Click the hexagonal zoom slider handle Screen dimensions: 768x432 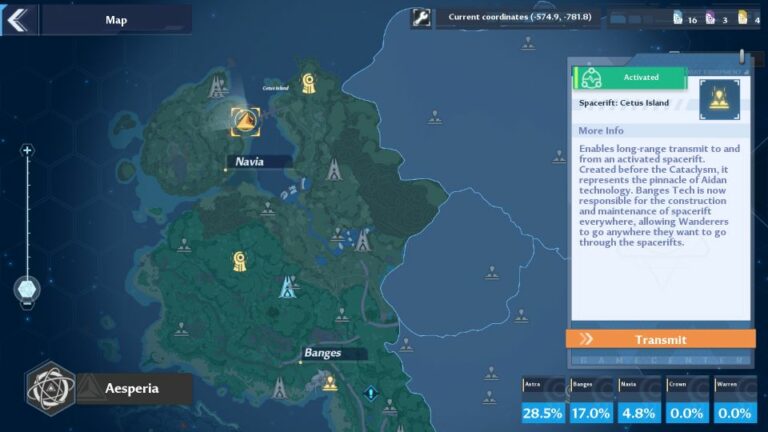[x=27, y=290]
